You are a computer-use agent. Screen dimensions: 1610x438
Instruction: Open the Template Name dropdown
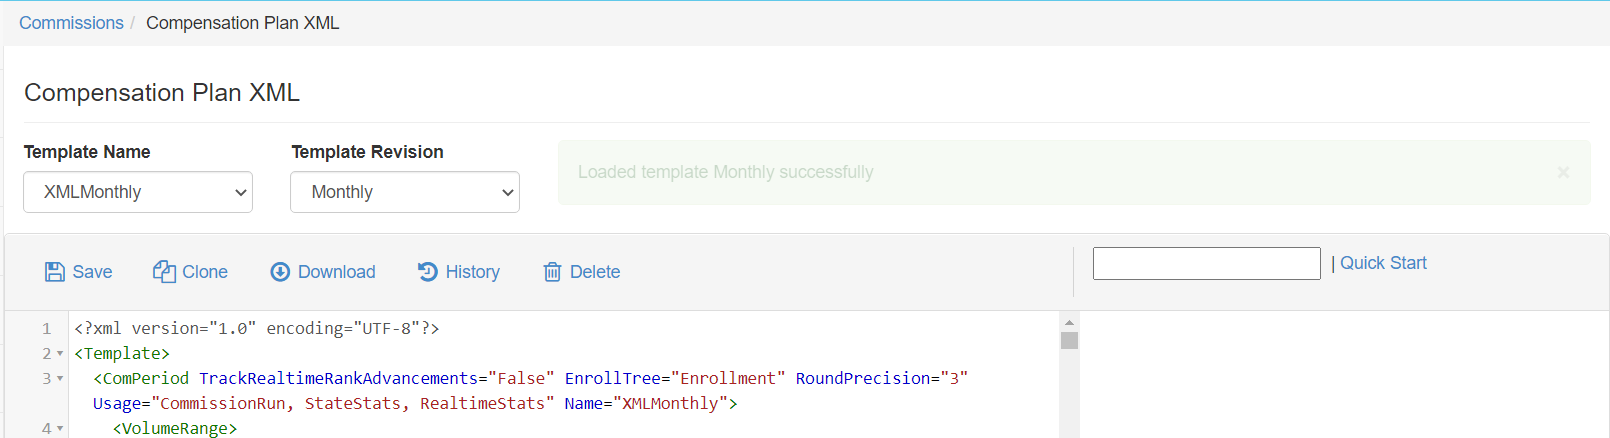138,192
